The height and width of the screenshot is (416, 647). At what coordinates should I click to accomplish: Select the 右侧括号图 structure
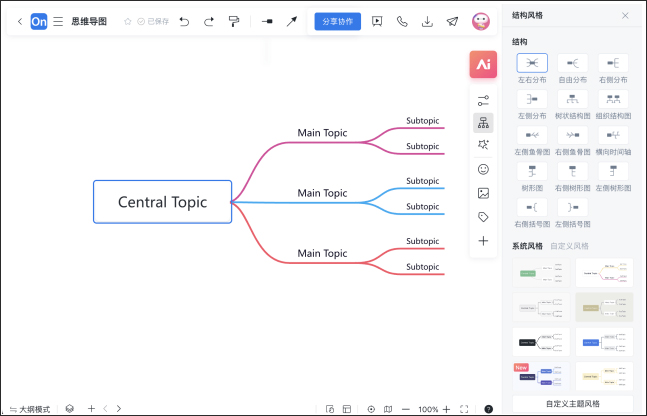(532, 208)
